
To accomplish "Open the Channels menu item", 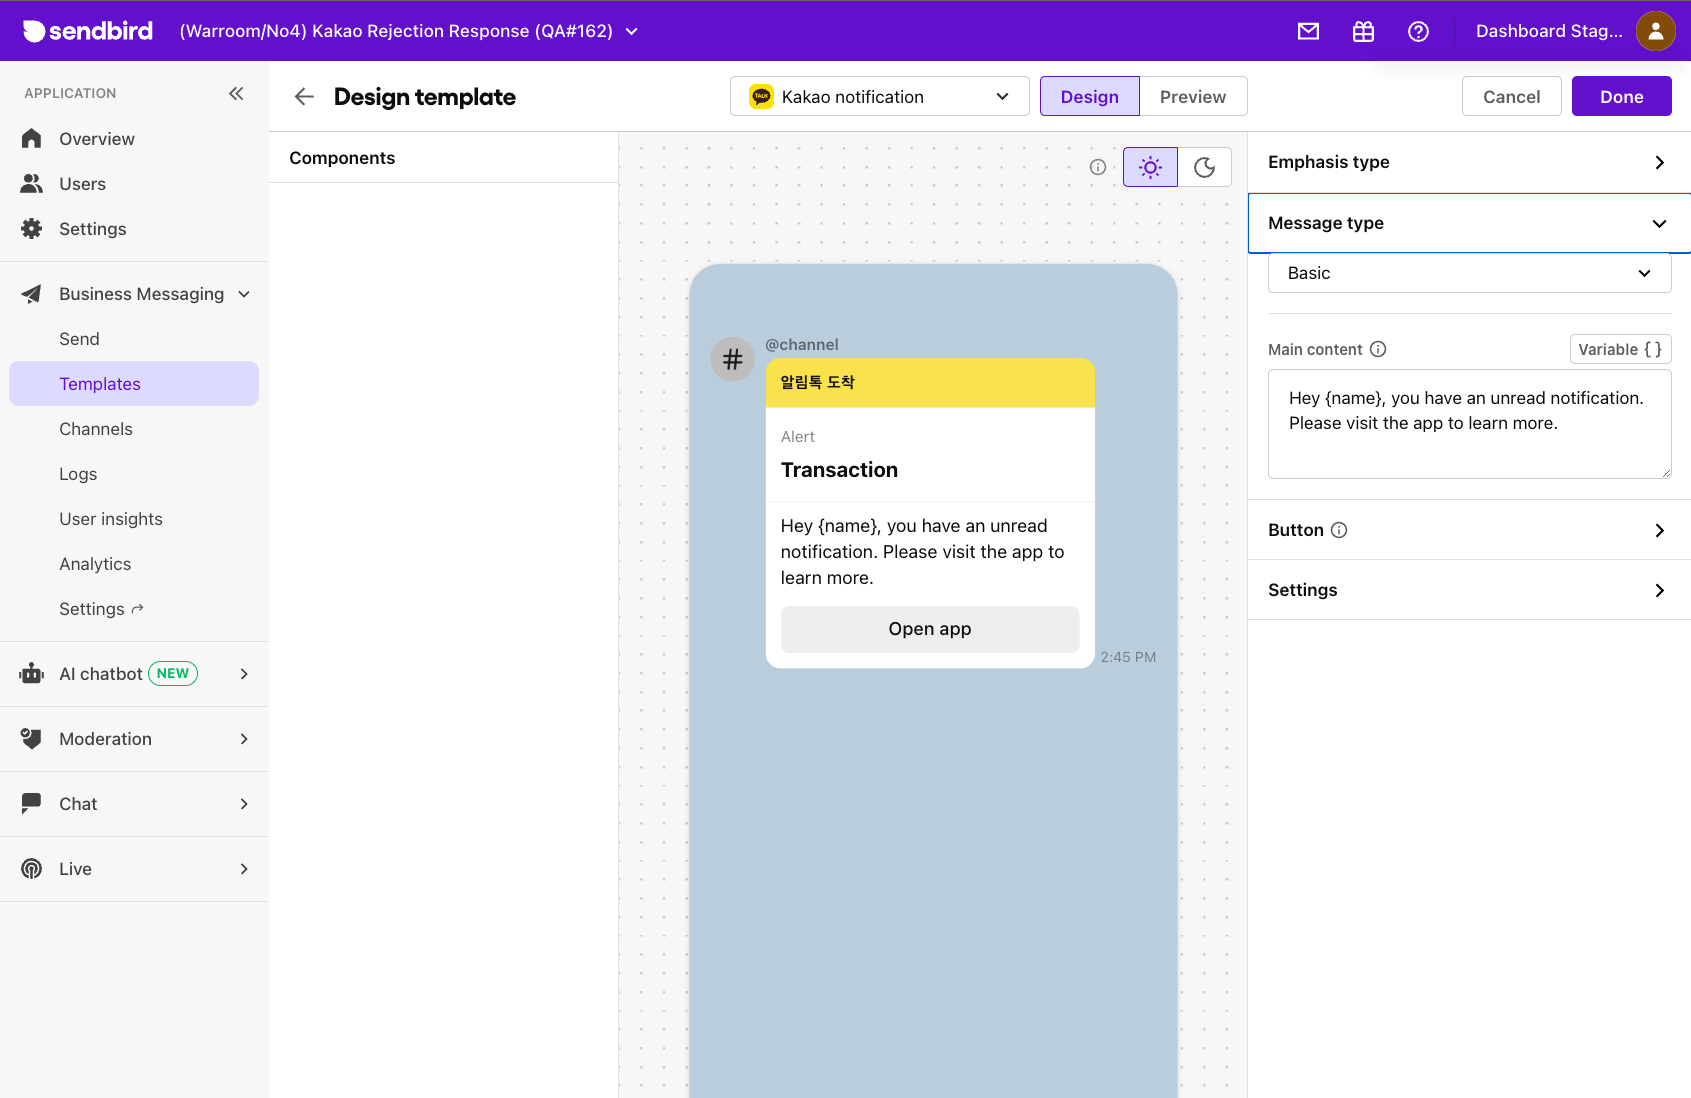I will 134,429.
